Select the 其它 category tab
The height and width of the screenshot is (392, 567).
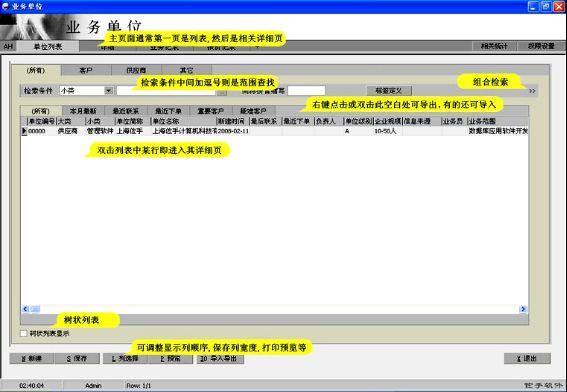pos(186,71)
